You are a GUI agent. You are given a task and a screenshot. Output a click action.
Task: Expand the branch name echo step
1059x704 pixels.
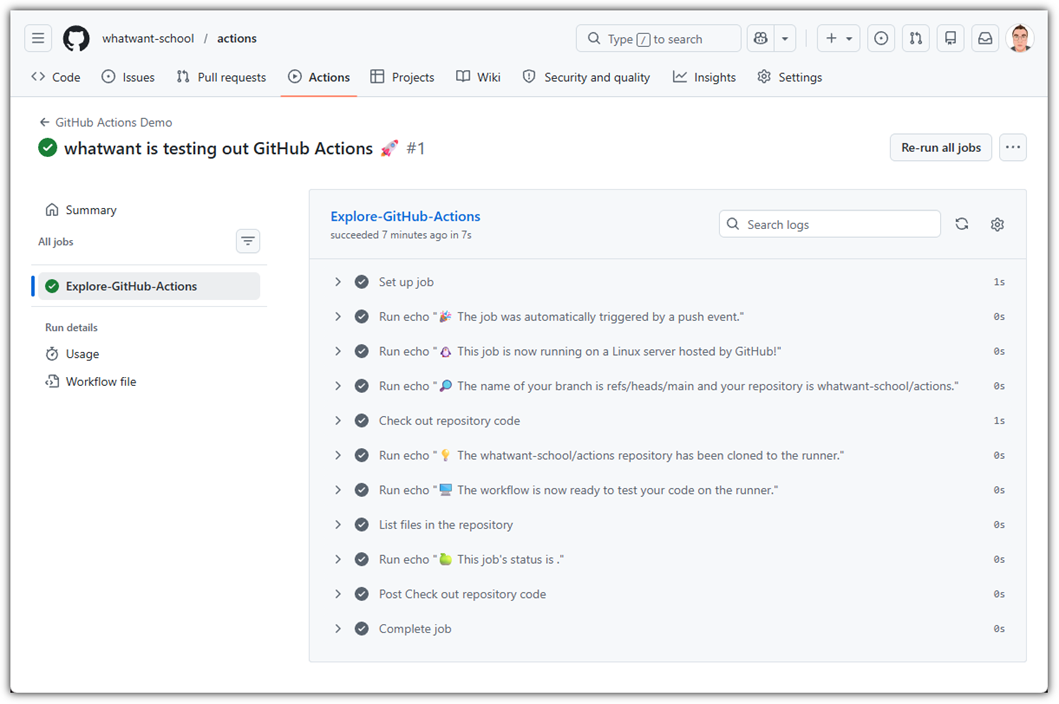pos(338,386)
